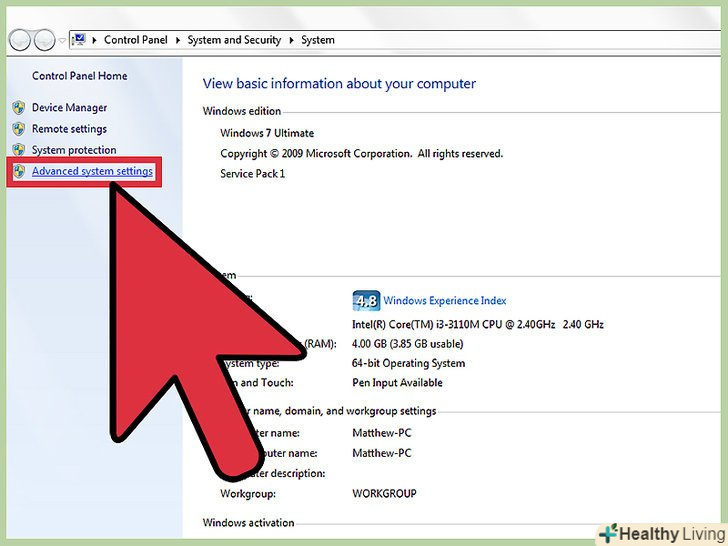Go to Control Panel Home
The width and height of the screenshot is (728, 546).
[x=79, y=76]
